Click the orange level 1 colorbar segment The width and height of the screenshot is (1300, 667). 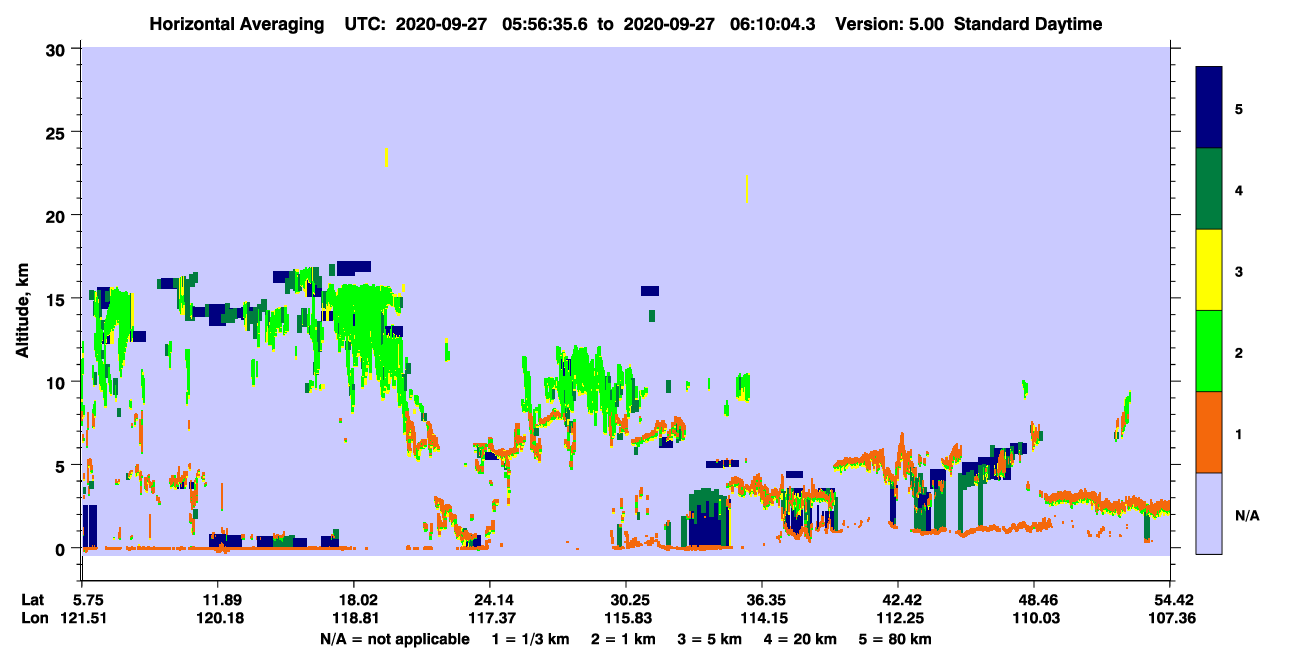coord(1209,432)
